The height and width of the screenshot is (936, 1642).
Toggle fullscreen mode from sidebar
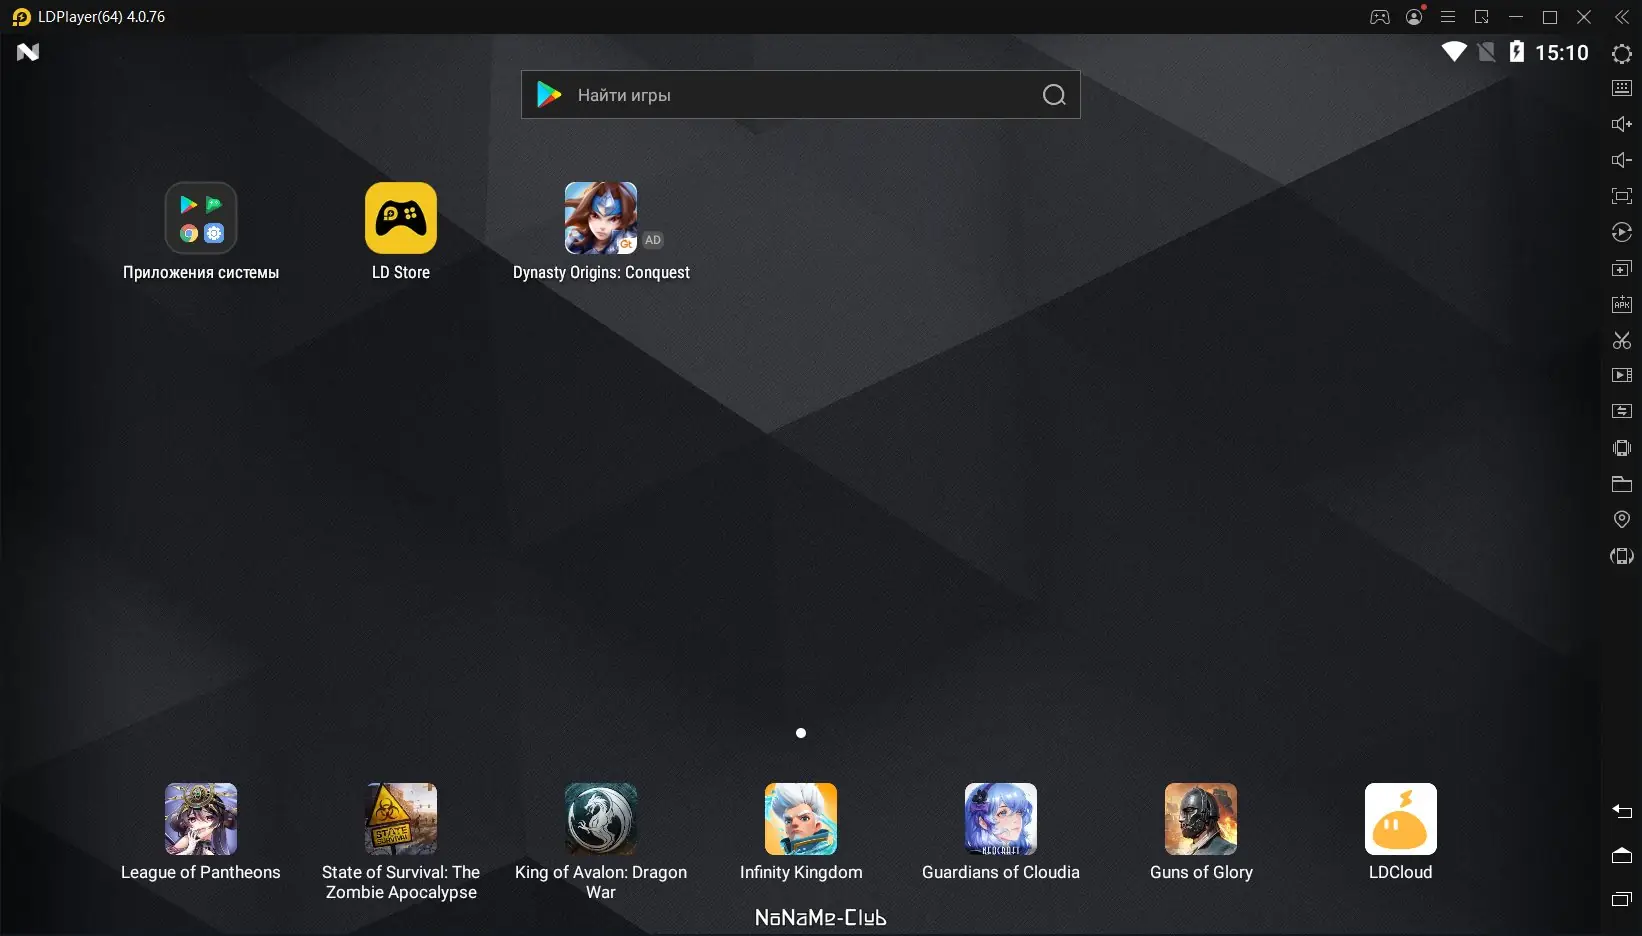tap(1622, 196)
